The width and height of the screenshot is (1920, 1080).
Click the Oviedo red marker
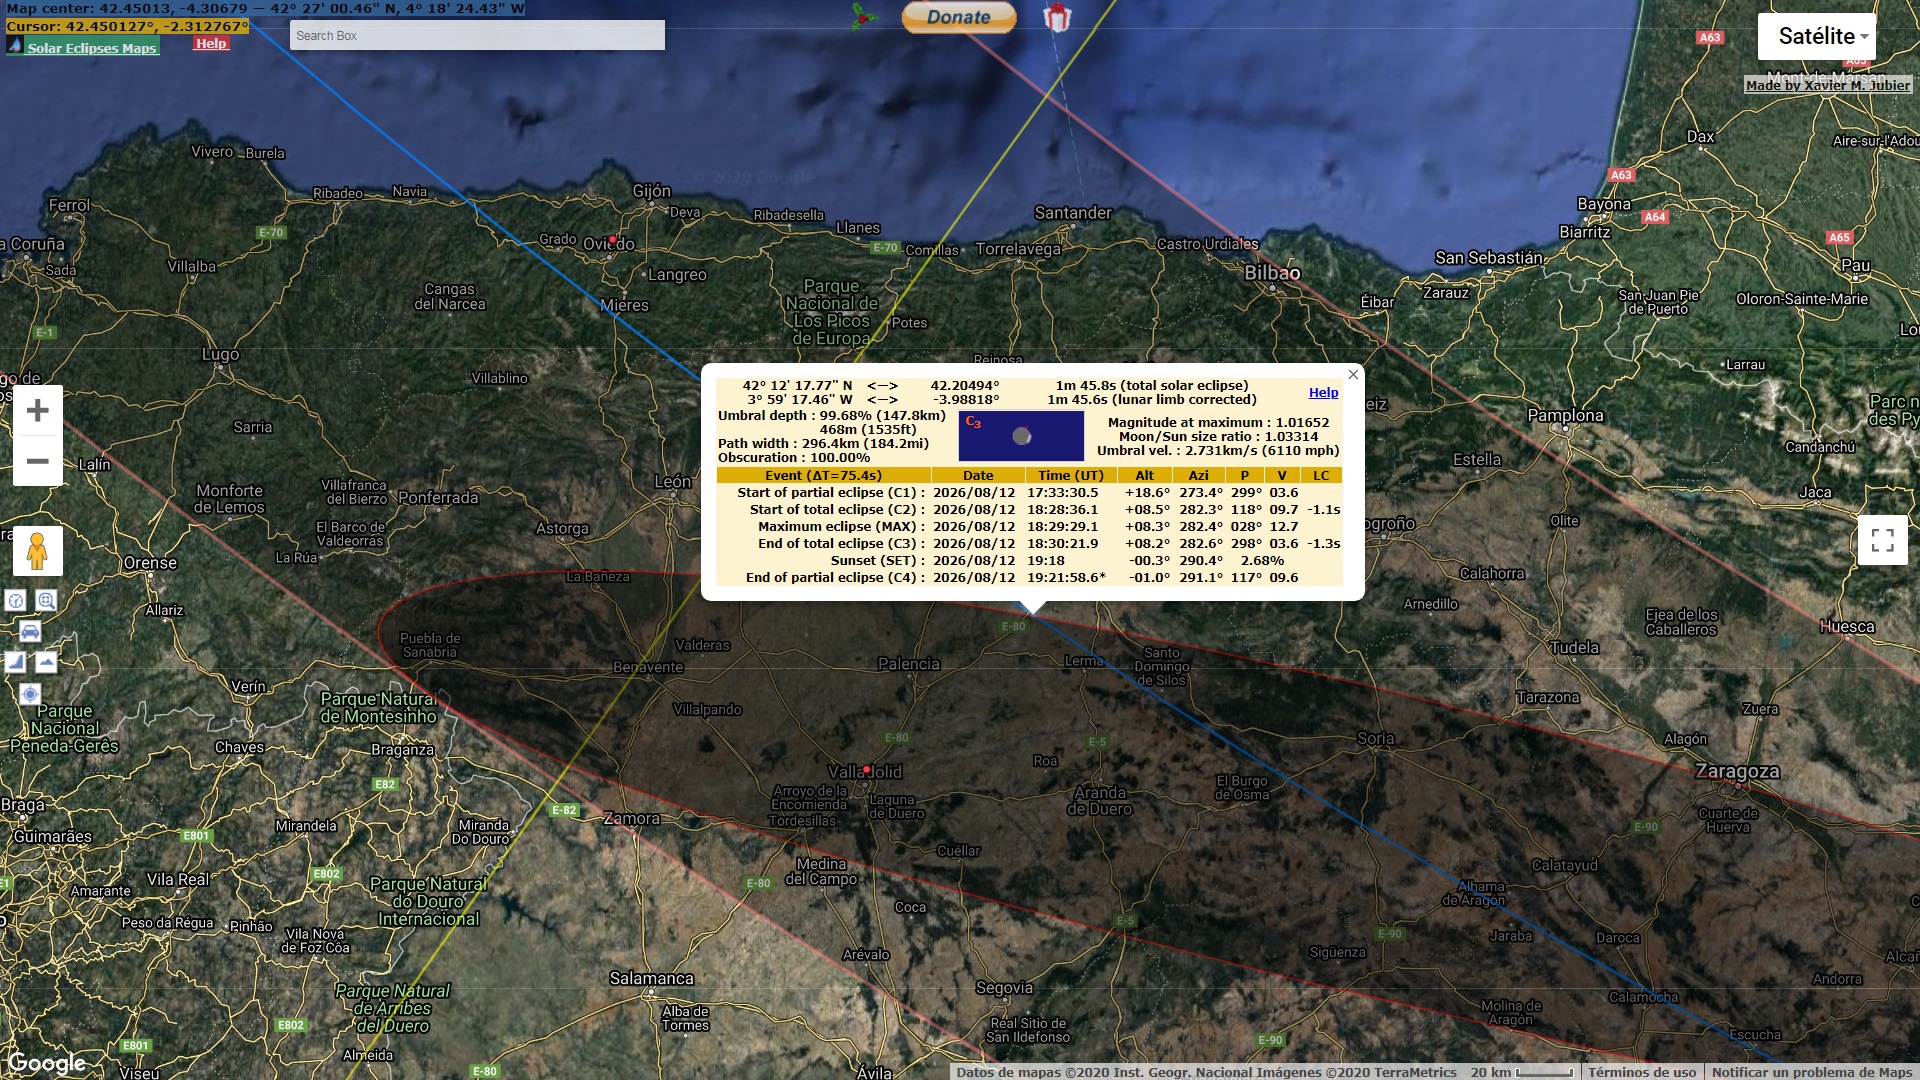613,239
